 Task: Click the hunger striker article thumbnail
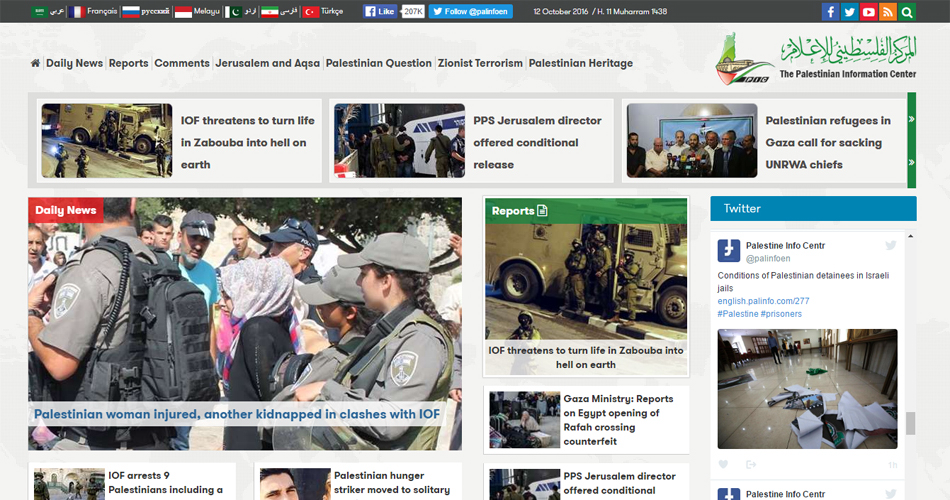pos(295,484)
